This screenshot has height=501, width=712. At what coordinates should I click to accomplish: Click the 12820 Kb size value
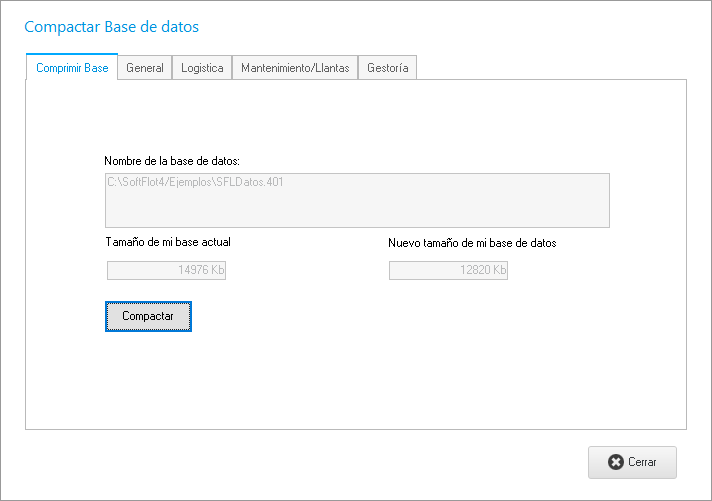[481, 271]
